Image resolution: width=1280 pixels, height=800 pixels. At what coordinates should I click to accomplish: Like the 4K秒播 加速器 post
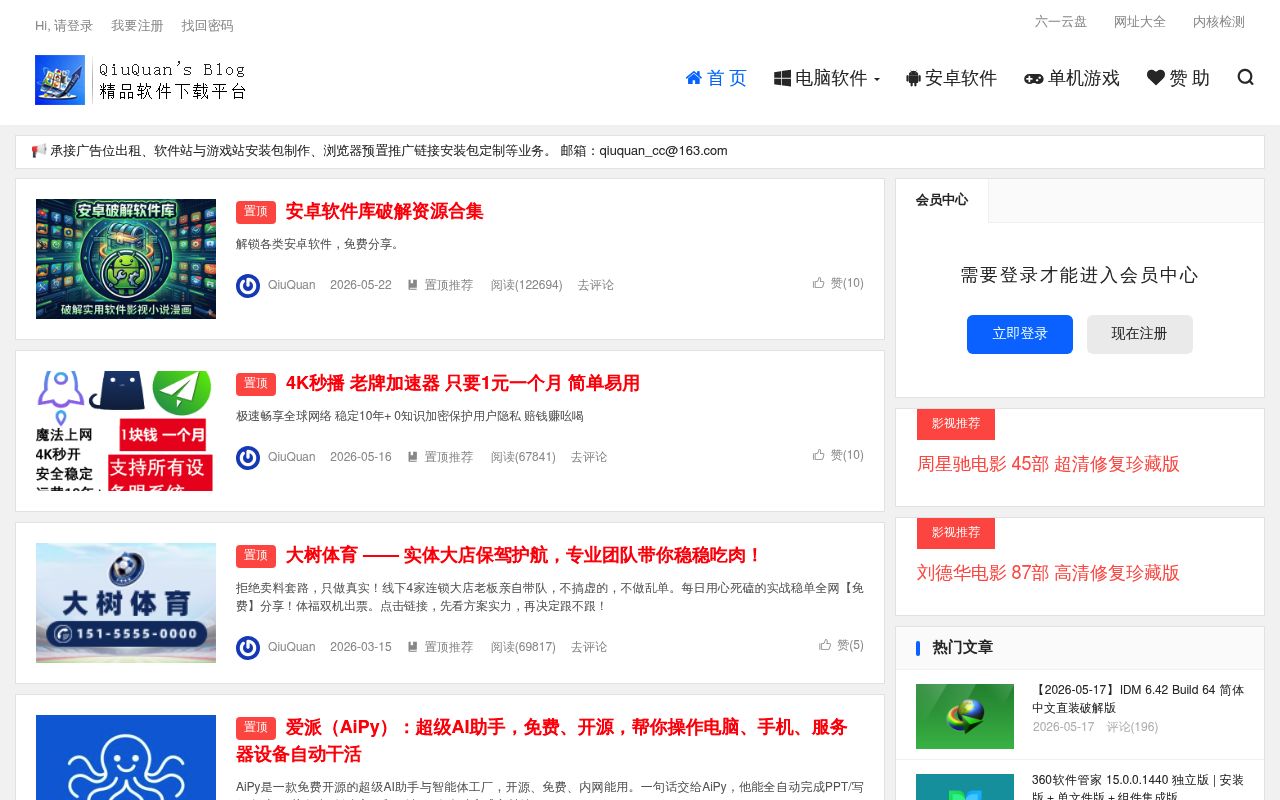838,455
